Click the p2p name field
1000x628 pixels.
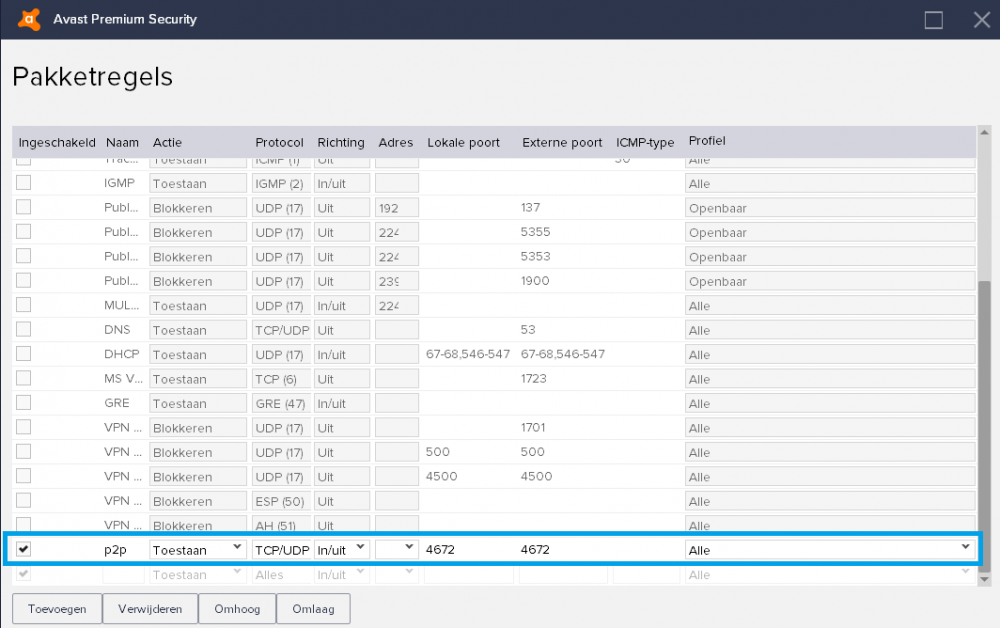(x=122, y=549)
